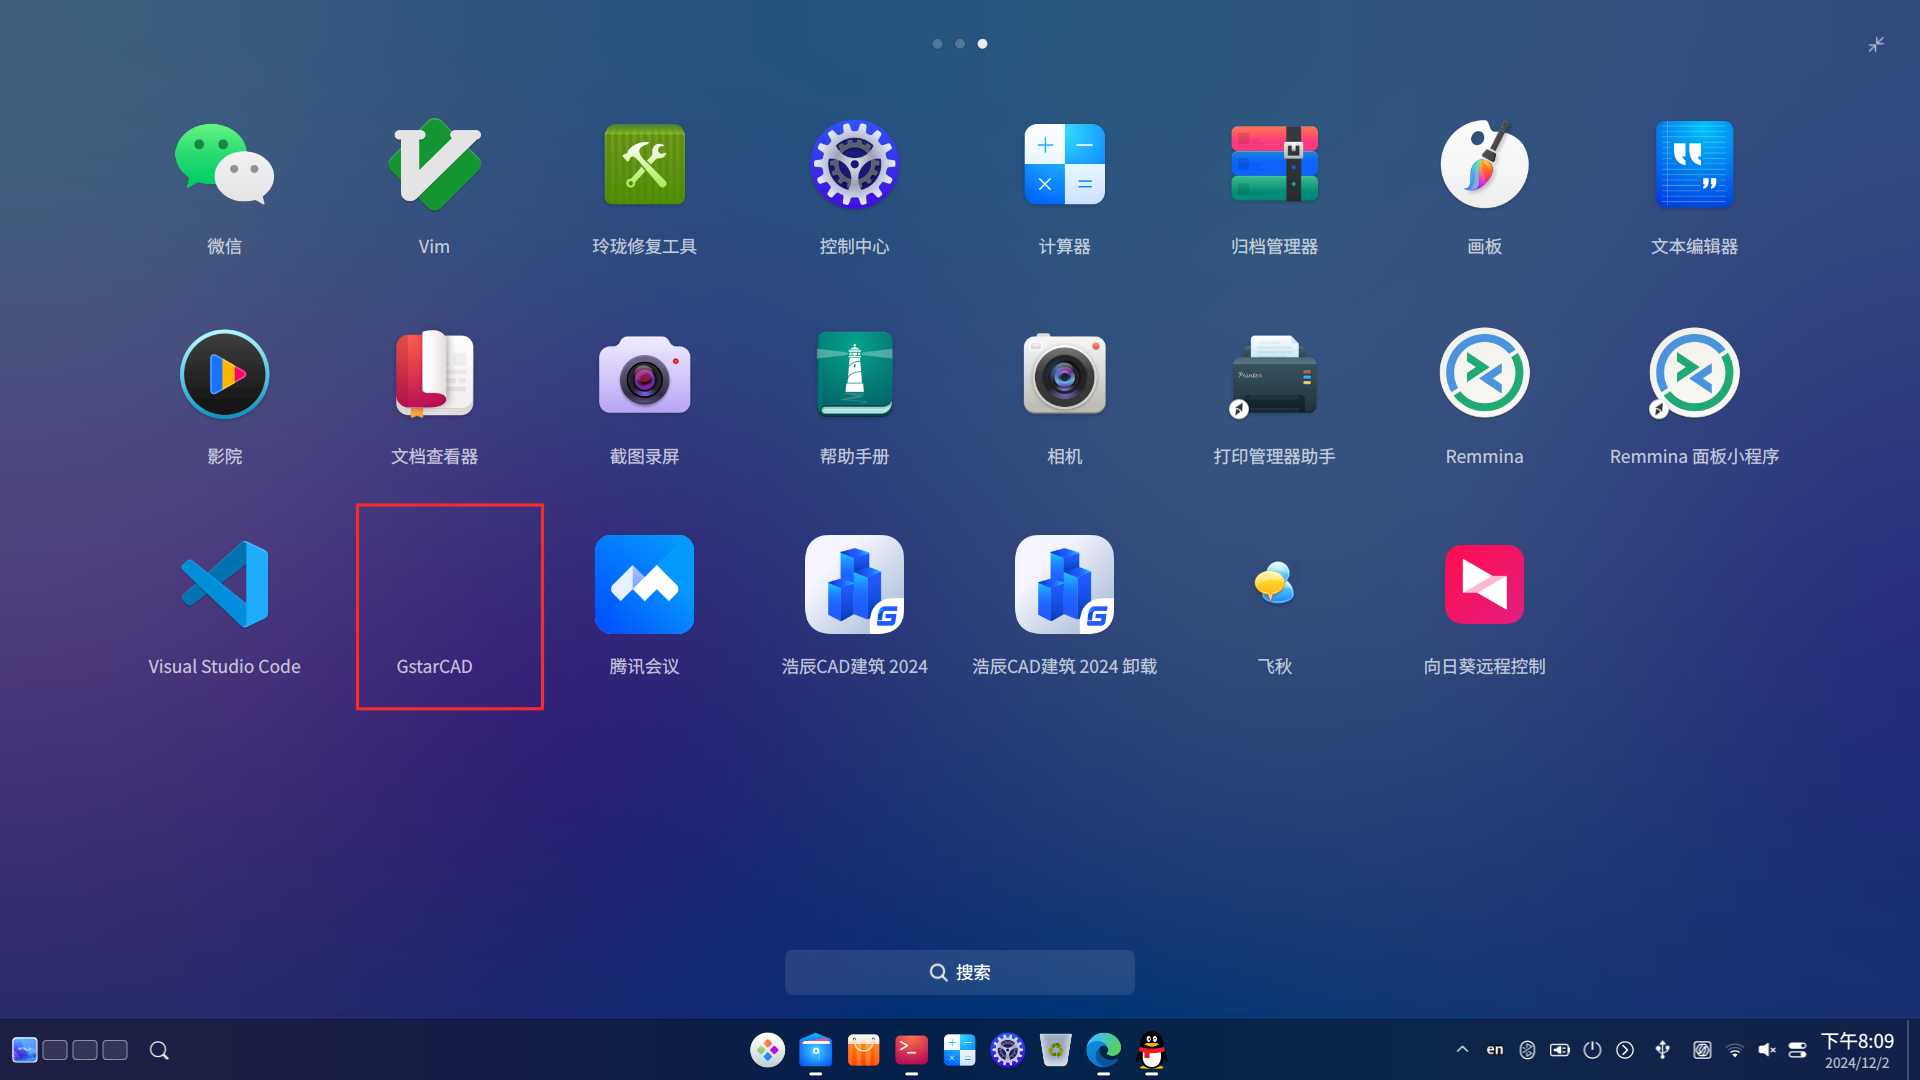Launch 浩辰CAD建筑 2024
Image resolution: width=1920 pixels, height=1080 pixels.
[x=854, y=585]
